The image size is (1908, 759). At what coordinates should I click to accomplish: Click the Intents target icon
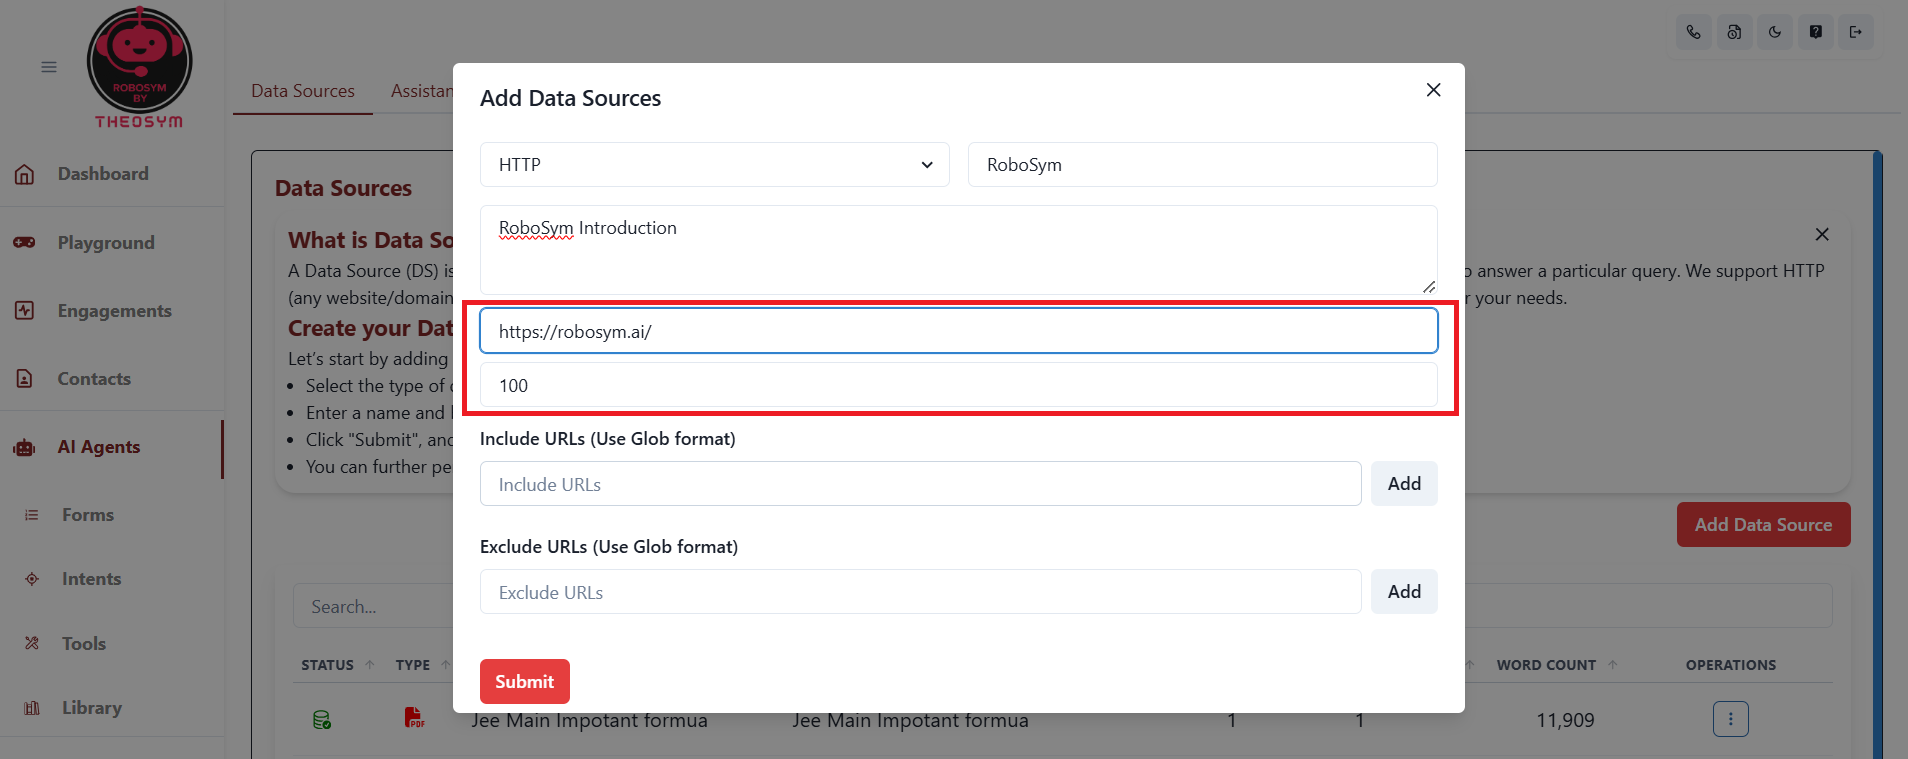[32, 579]
